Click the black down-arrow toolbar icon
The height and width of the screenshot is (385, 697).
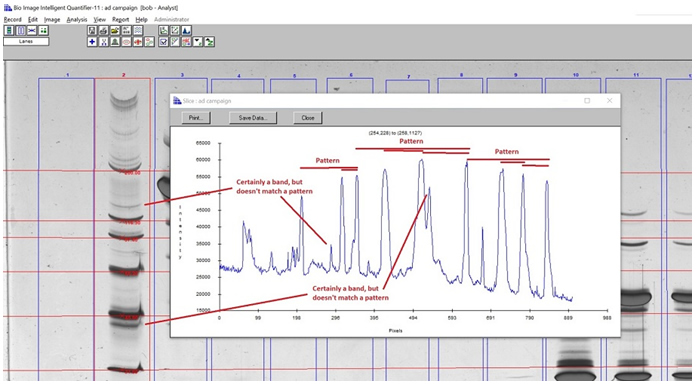198,42
